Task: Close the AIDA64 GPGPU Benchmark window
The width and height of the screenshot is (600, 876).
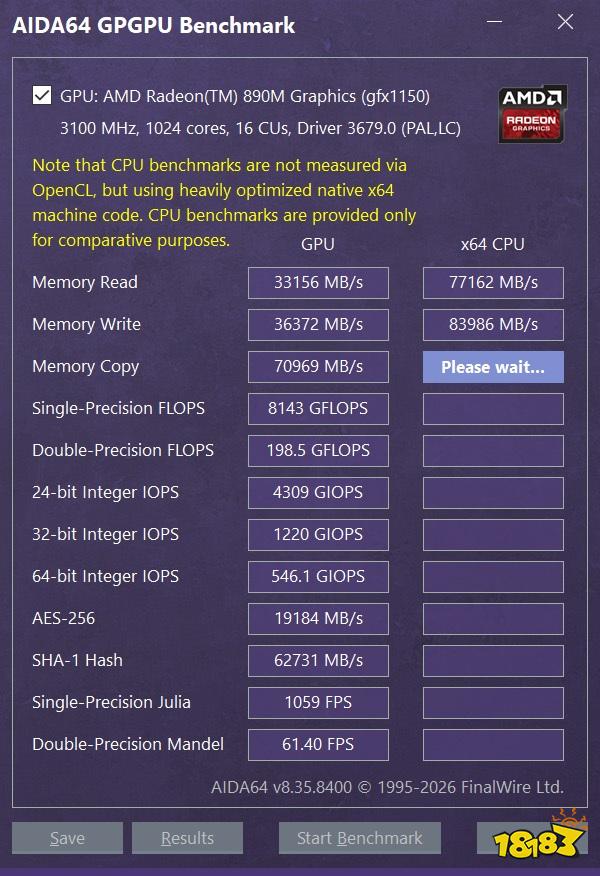Action: tap(565, 22)
